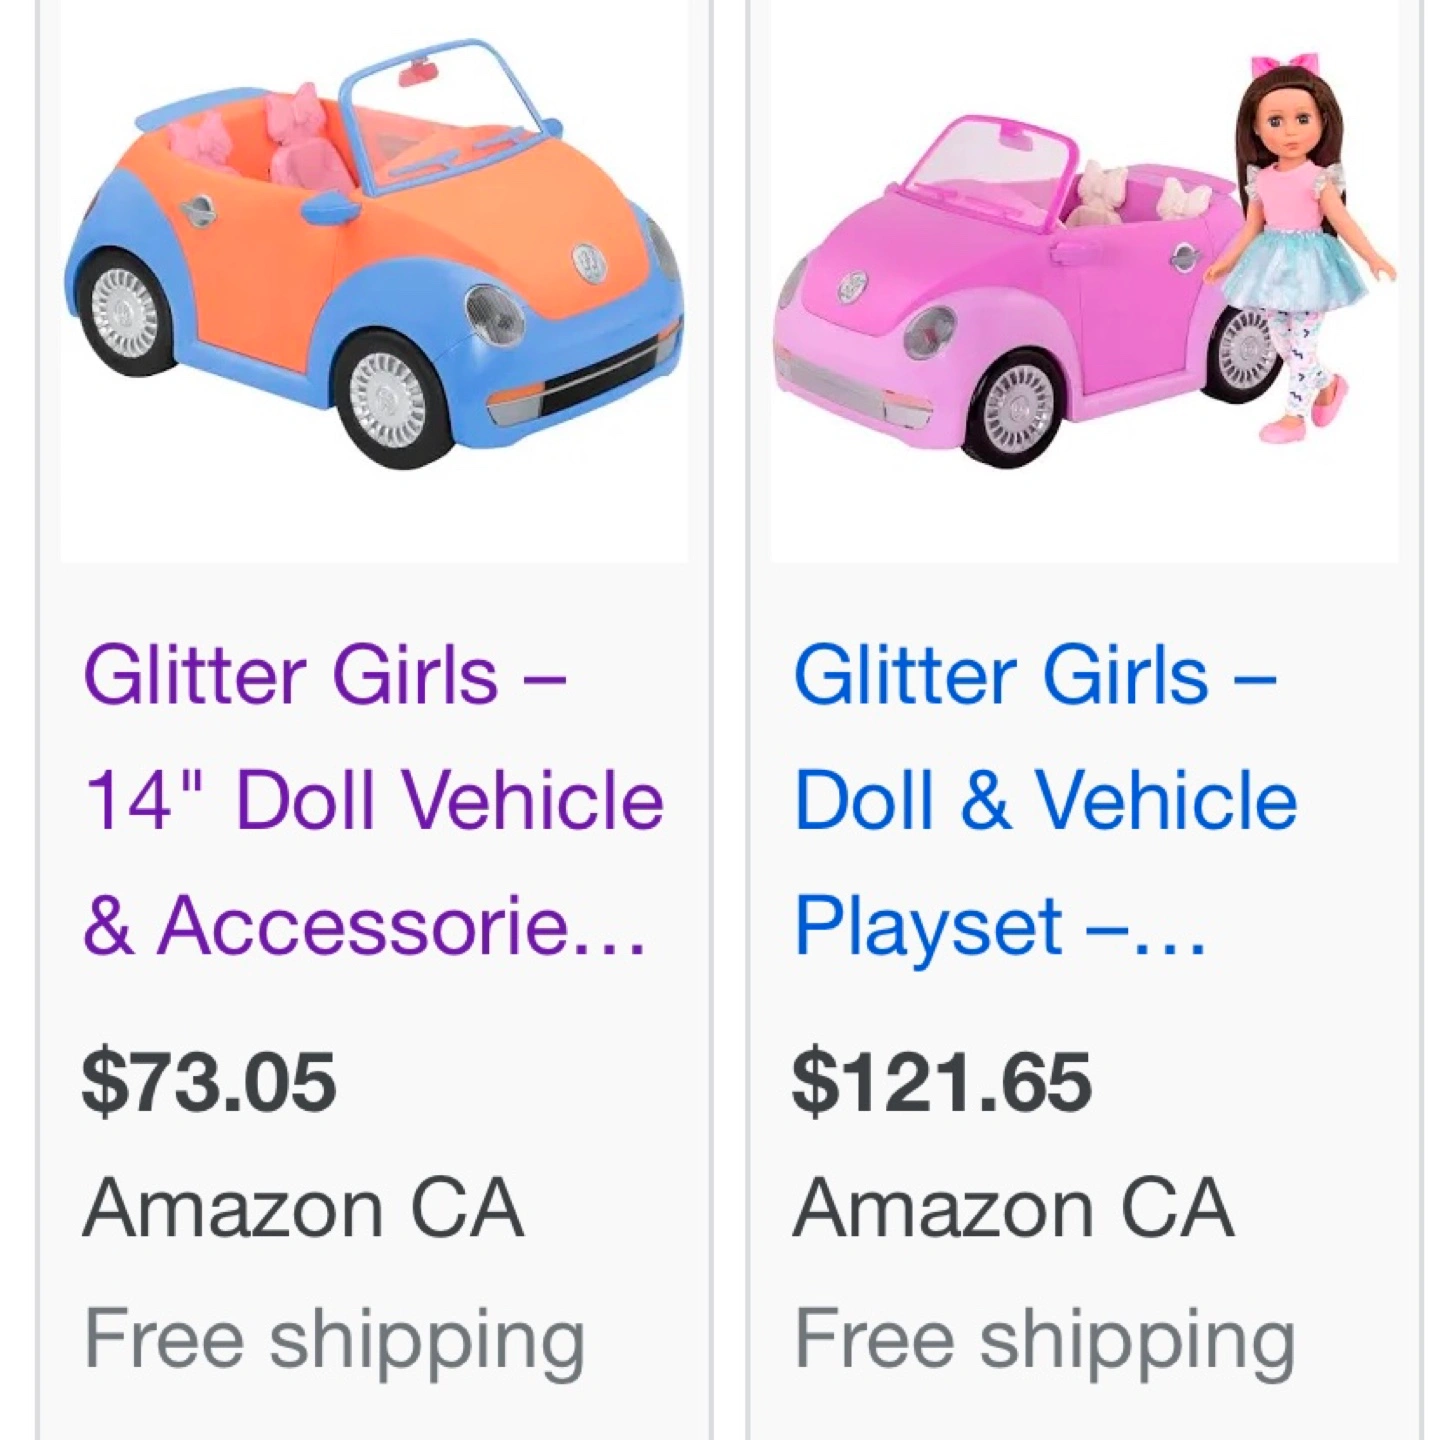Click the $121.65 price
The image size is (1440, 1440).
941,1082
